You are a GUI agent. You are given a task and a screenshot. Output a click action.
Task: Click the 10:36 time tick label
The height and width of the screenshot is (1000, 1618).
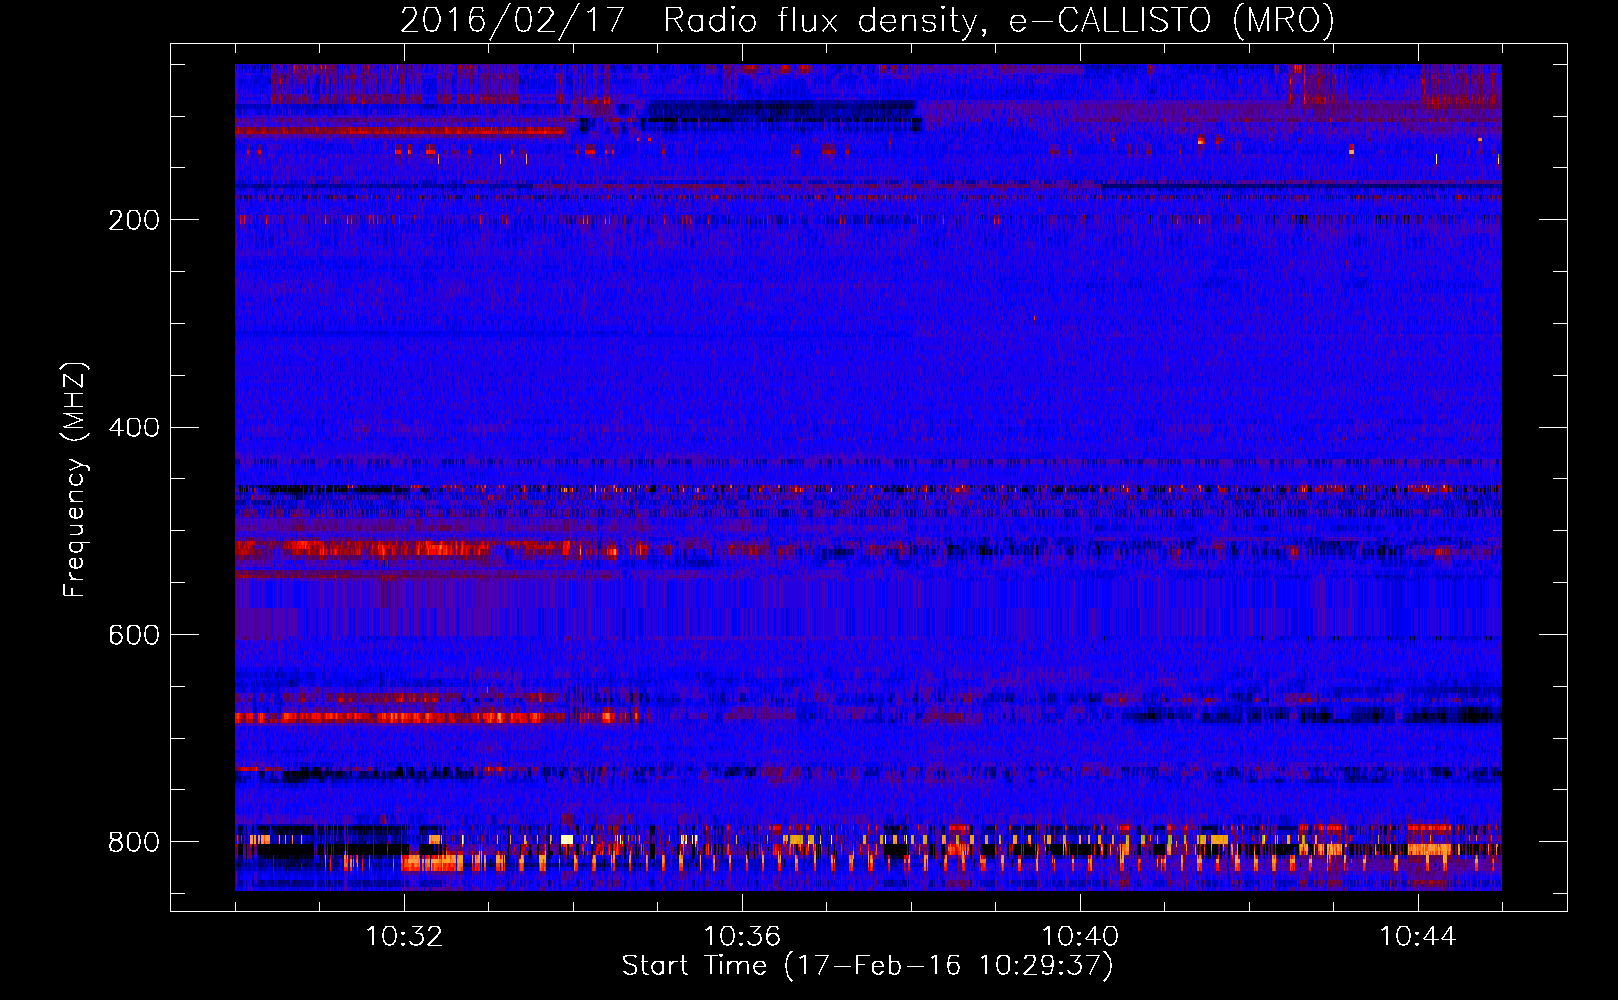click(x=742, y=937)
